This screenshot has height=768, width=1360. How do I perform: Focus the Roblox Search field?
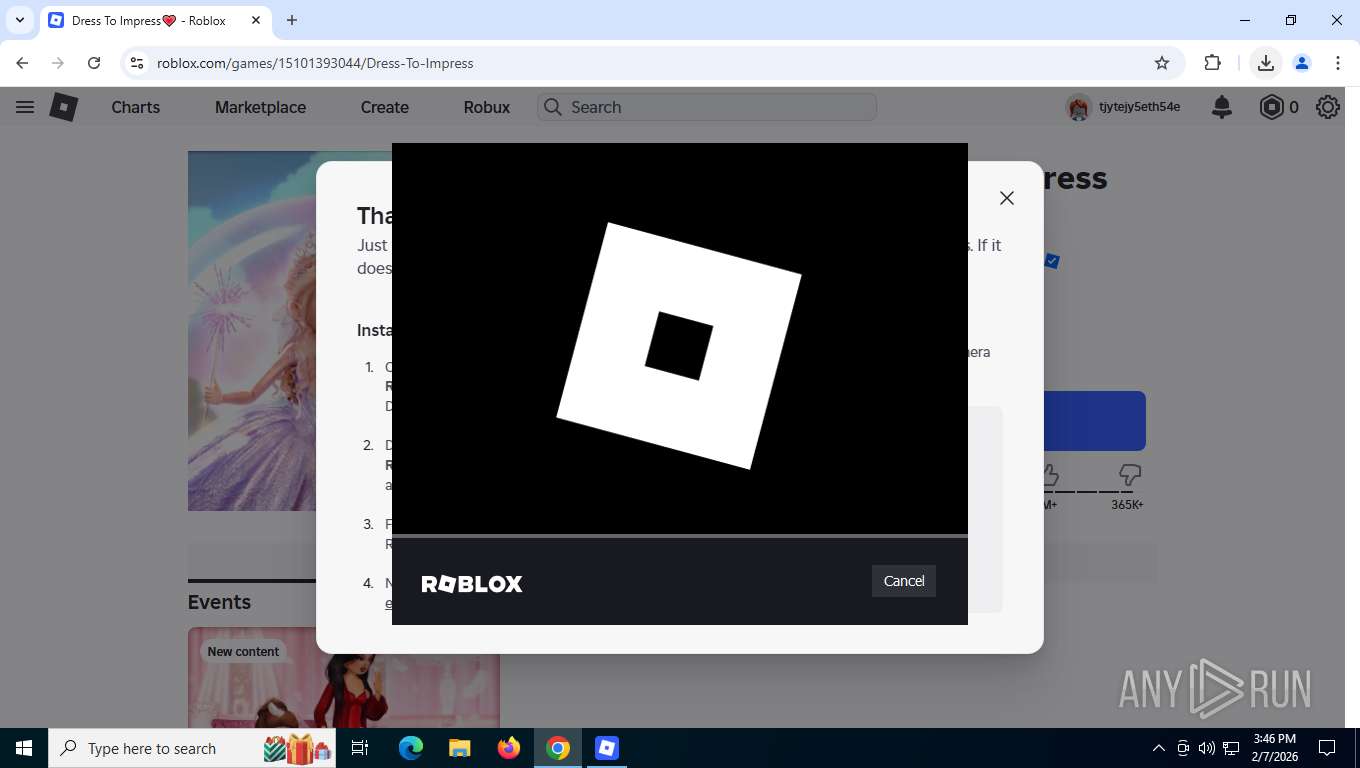pyautogui.click(x=707, y=107)
